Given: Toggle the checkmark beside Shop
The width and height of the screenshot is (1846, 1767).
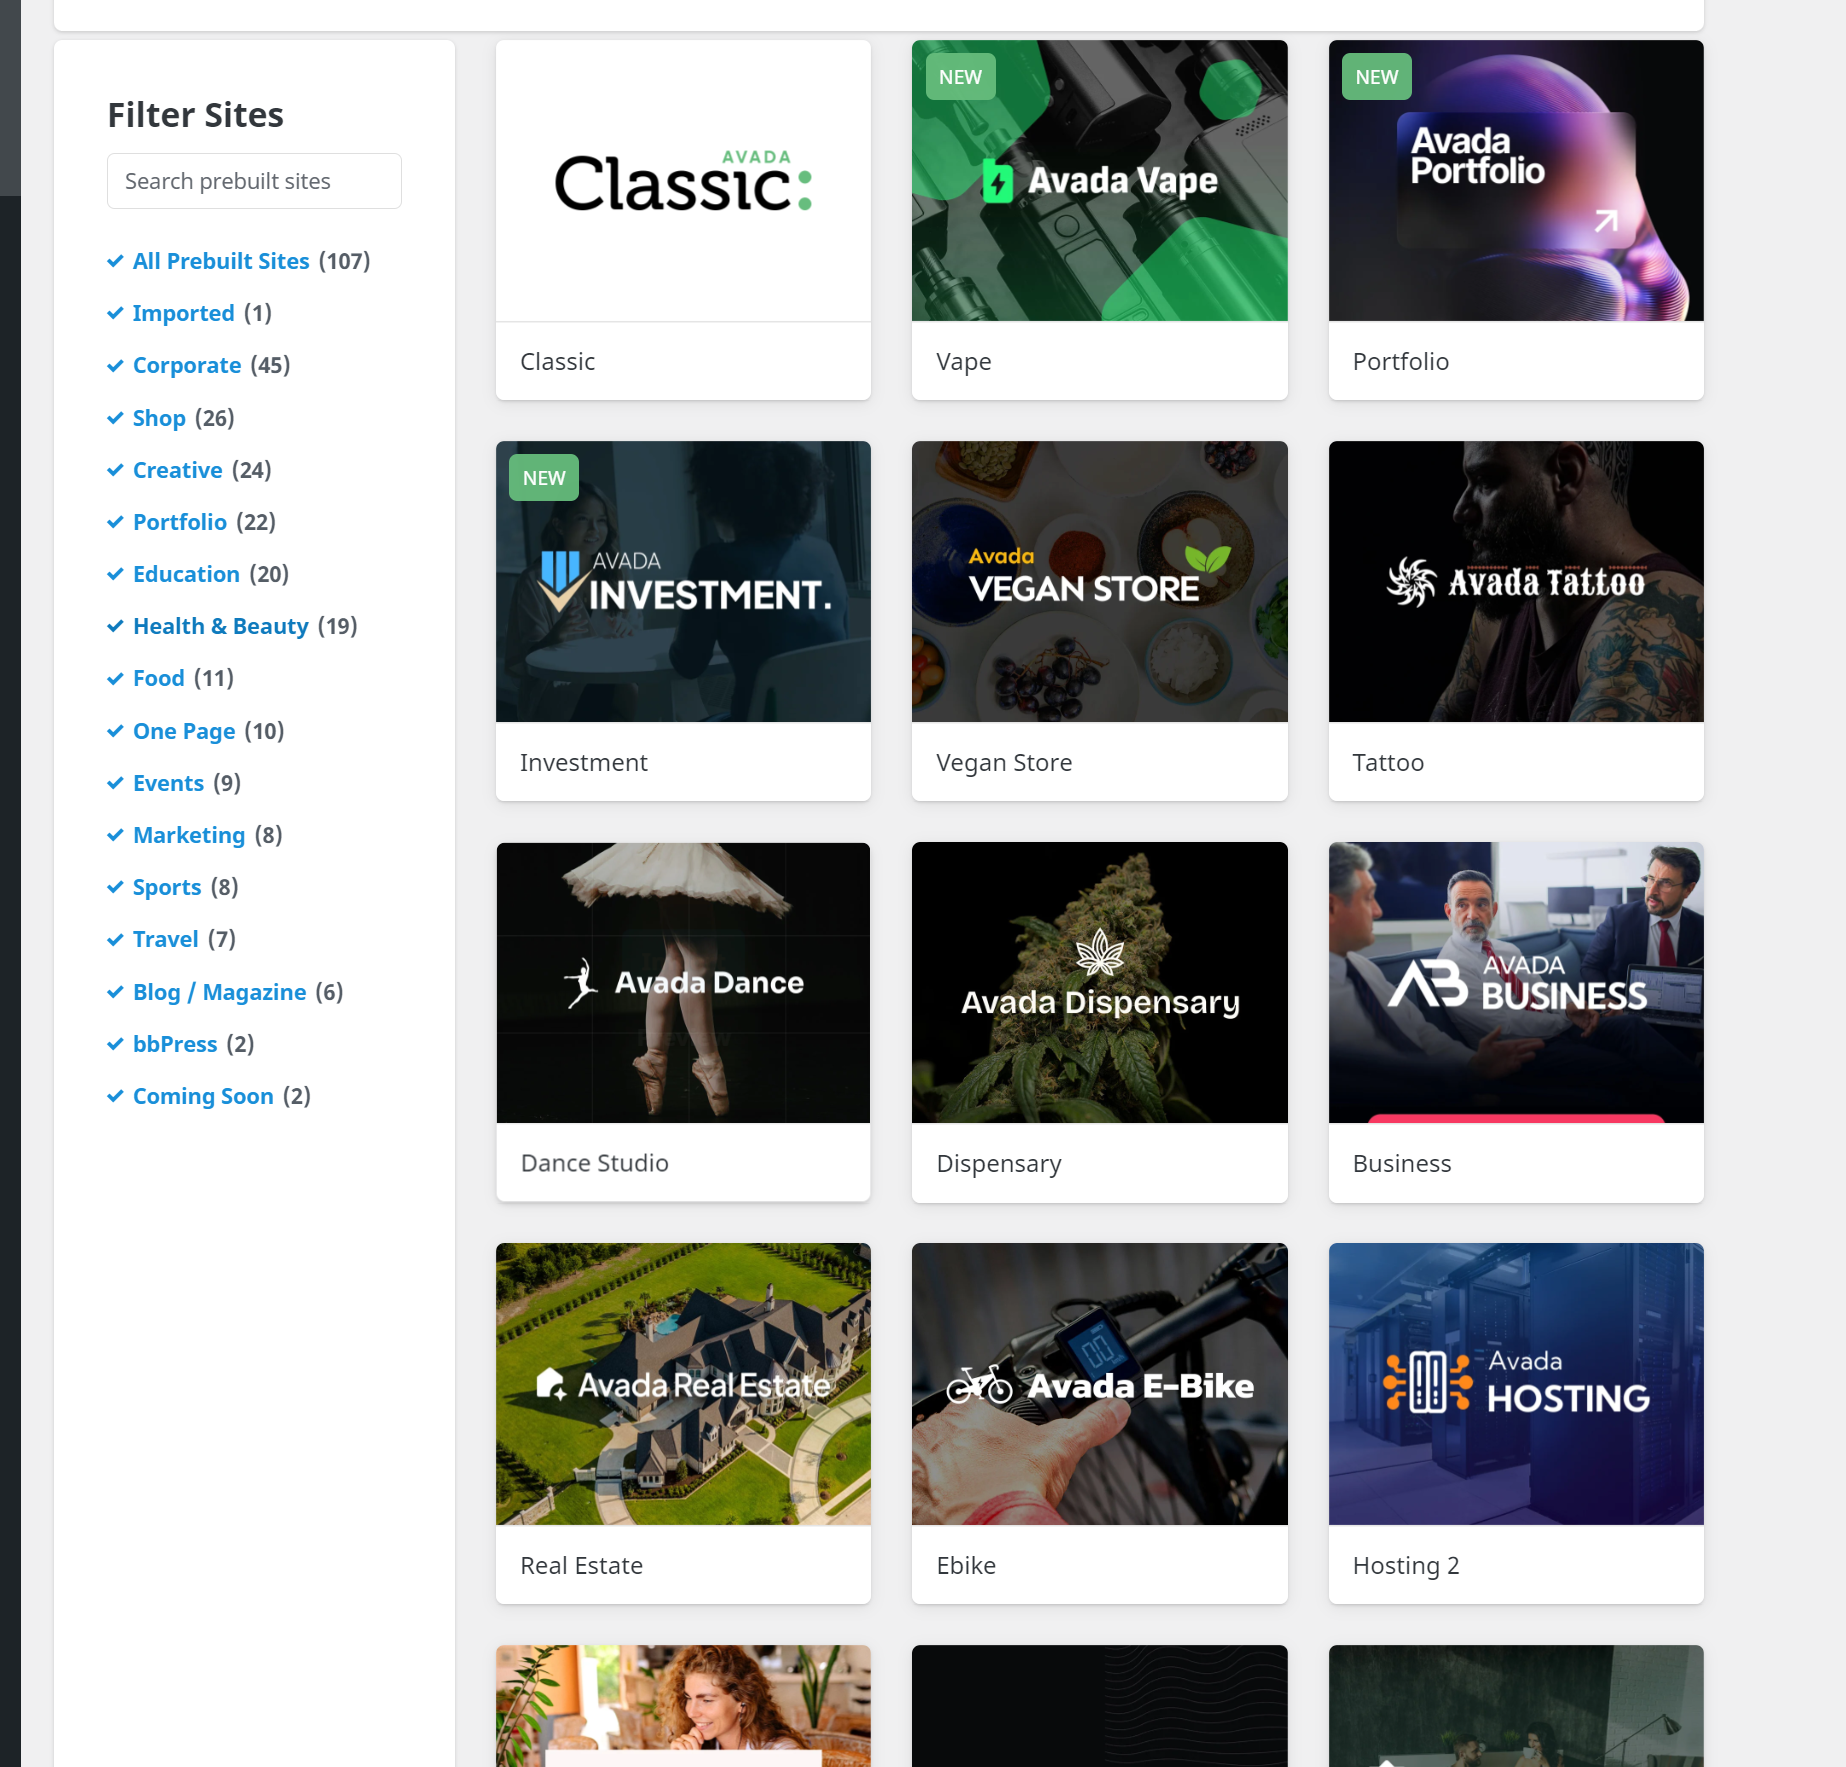Looking at the screenshot, I should coord(115,418).
